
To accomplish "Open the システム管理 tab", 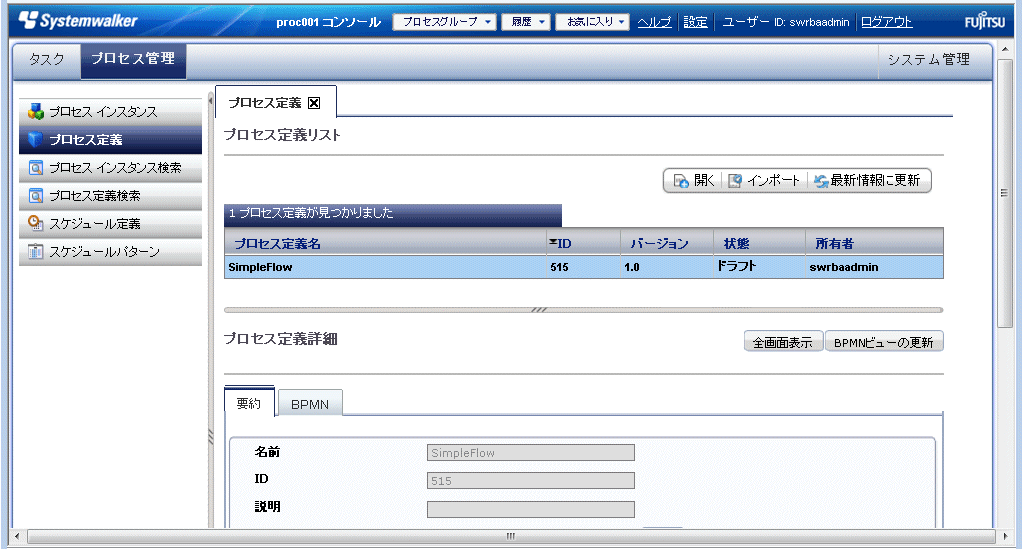I will point(928,60).
